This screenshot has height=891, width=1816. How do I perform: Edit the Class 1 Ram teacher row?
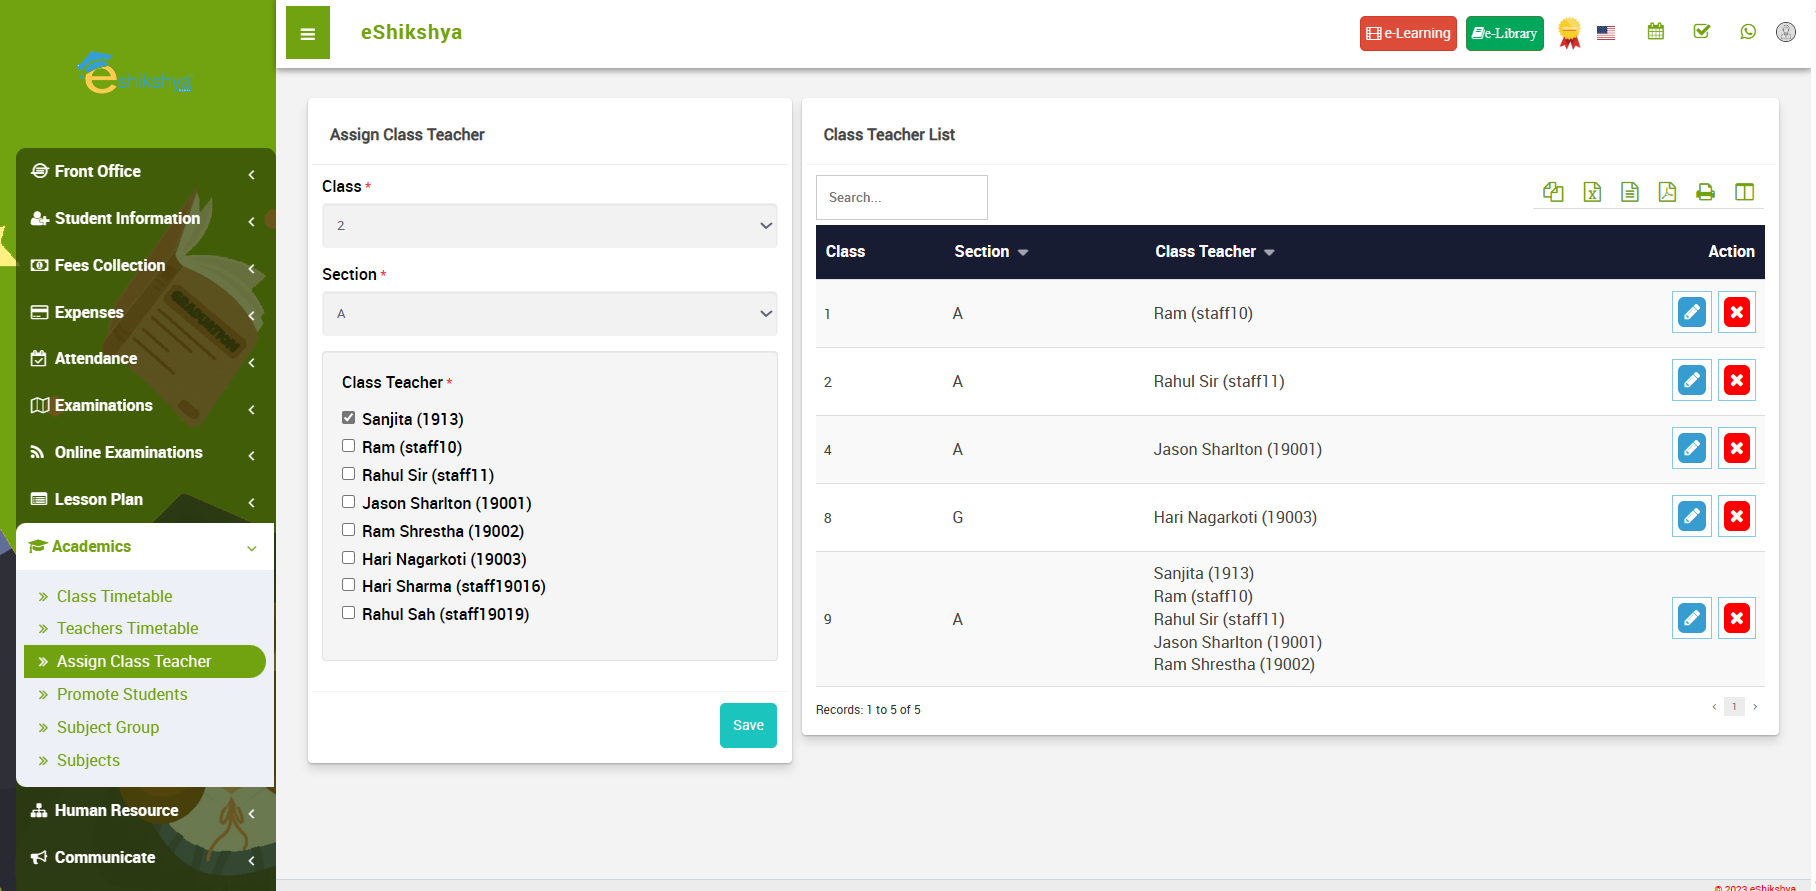pyautogui.click(x=1691, y=313)
